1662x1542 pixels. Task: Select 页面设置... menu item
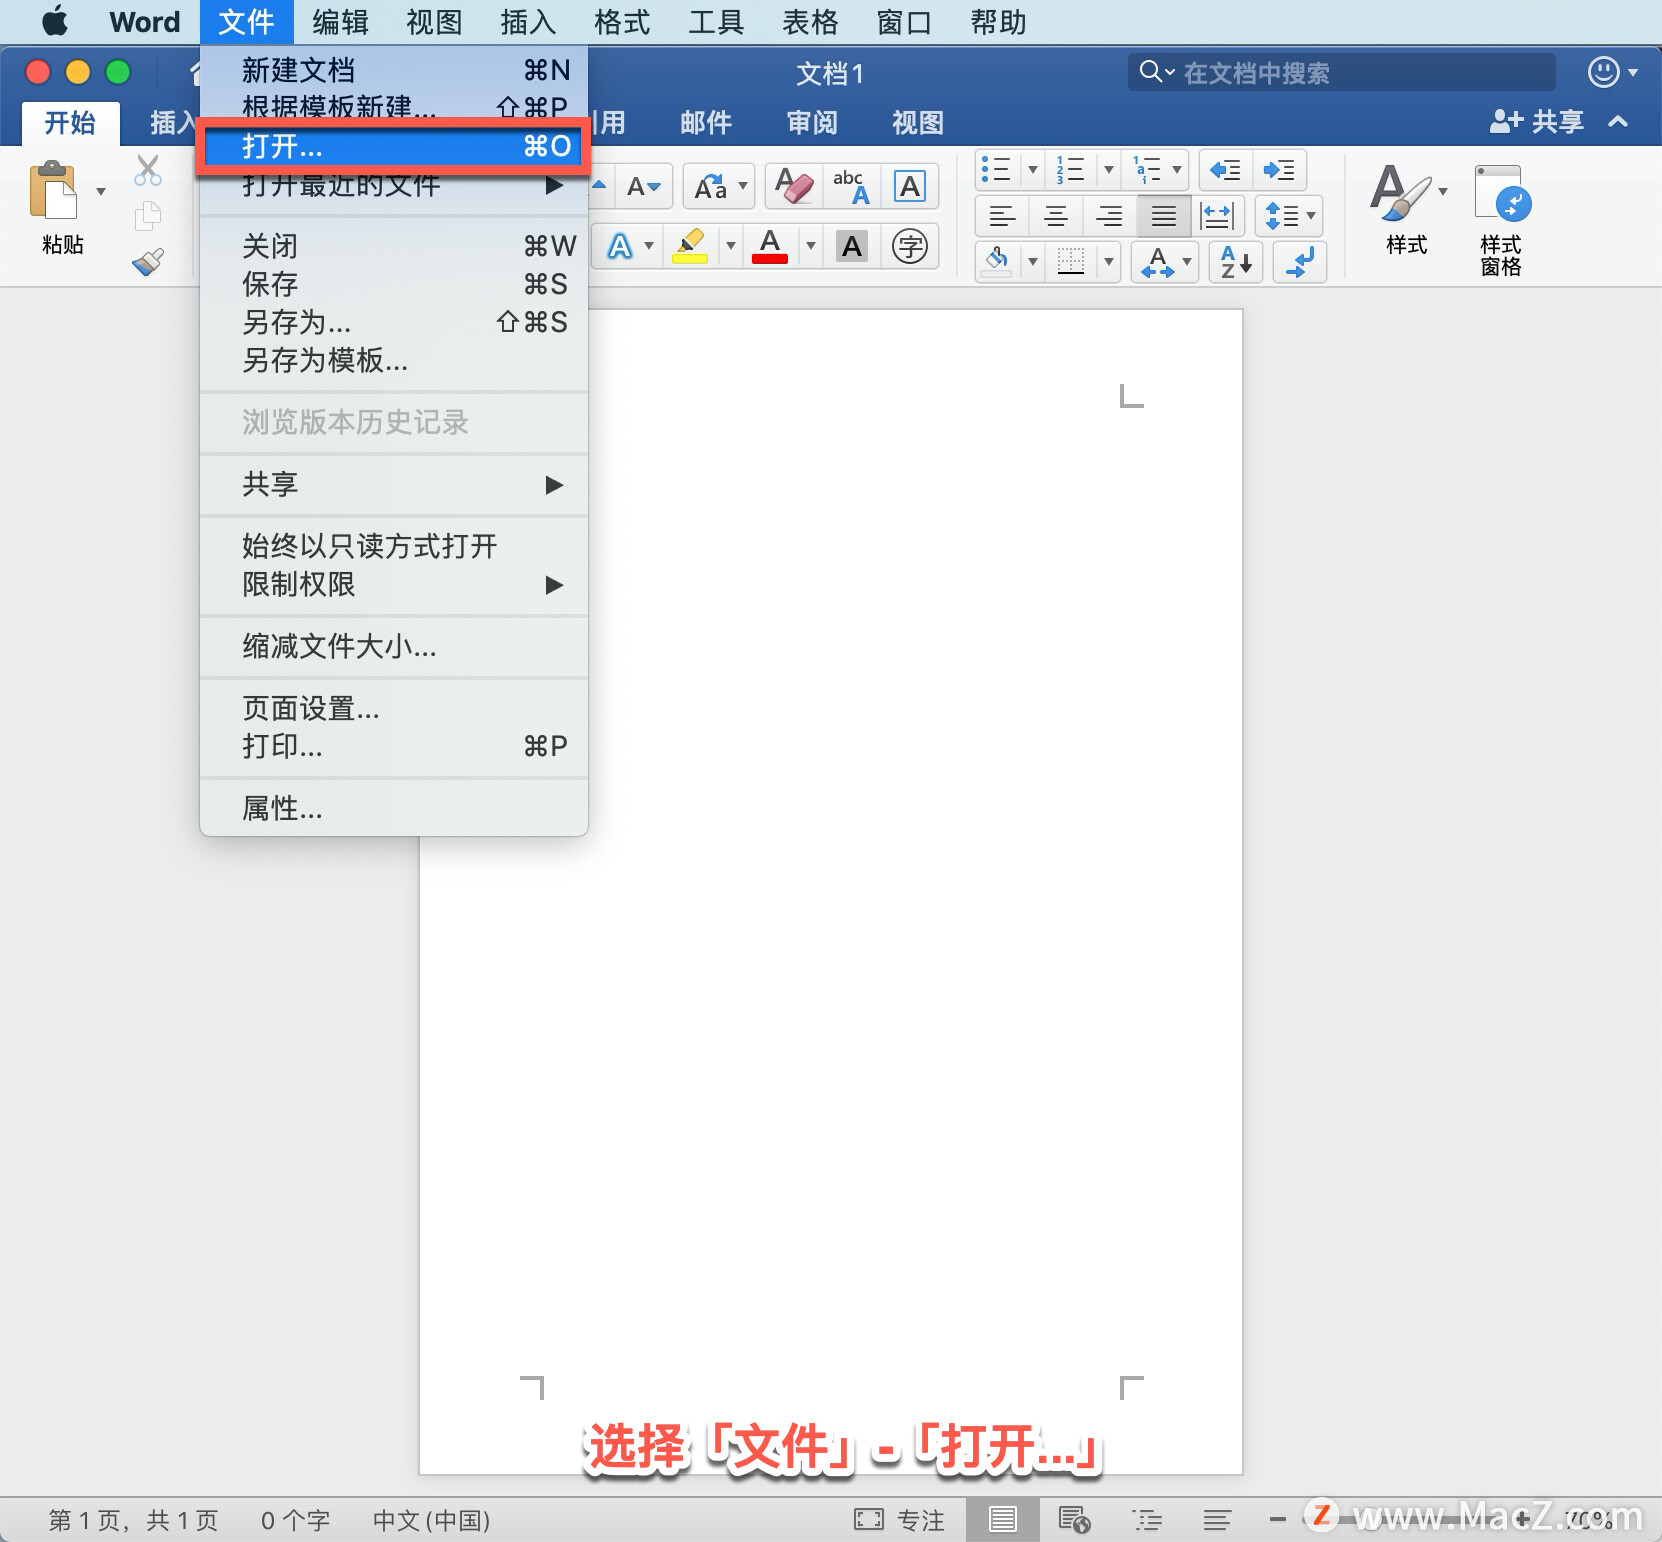click(x=394, y=708)
